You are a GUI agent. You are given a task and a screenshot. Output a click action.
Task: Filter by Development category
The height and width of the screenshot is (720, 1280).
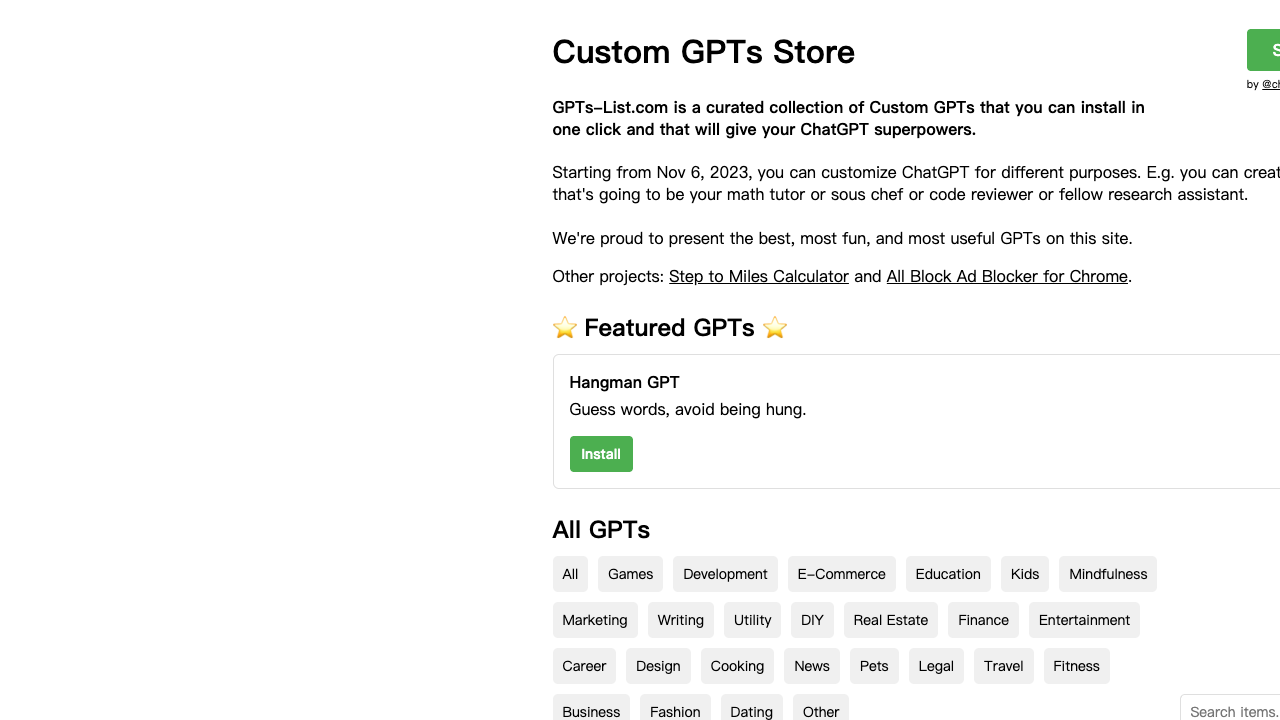tap(725, 574)
